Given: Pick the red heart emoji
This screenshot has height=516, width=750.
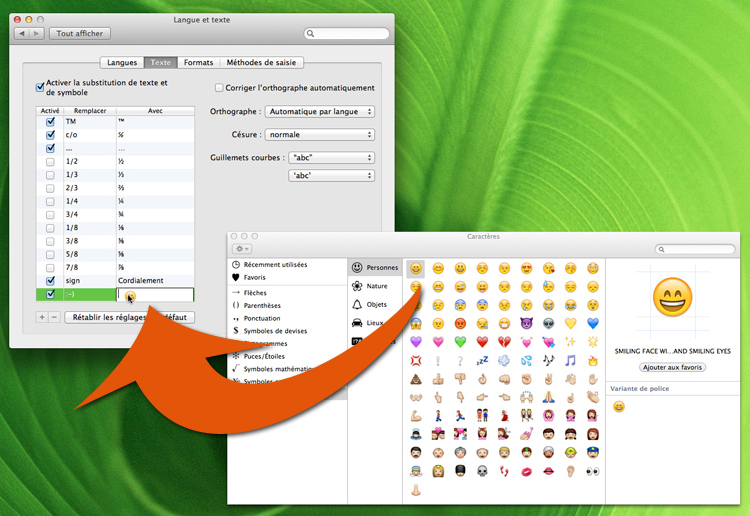Looking at the screenshot, I should [482, 342].
